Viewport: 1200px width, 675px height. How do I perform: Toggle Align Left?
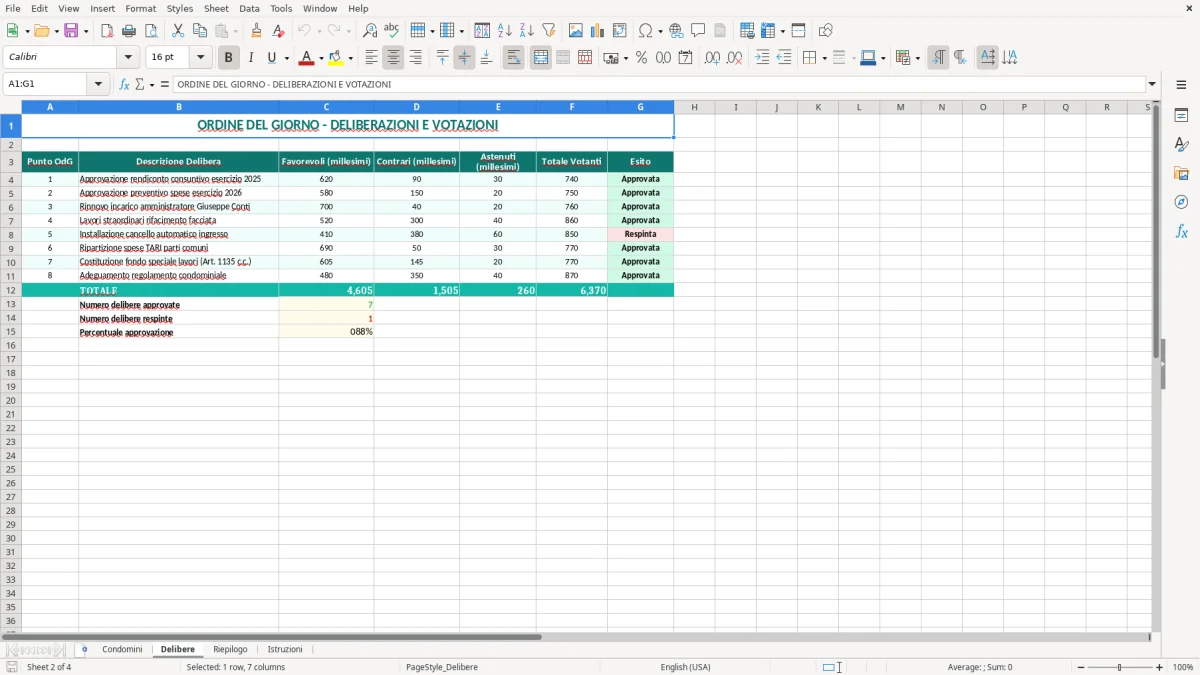click(x=371, y=58)
